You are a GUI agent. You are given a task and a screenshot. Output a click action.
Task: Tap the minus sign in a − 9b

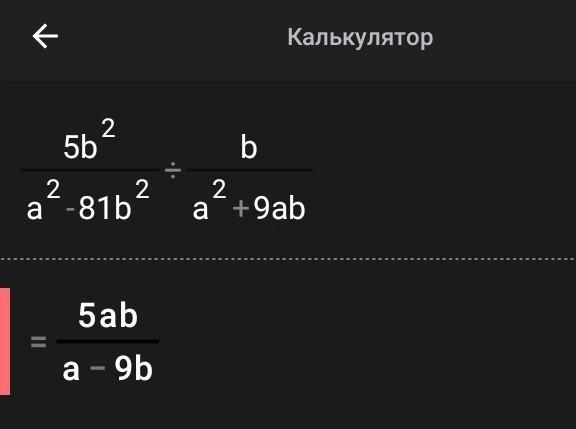[98, 367]
